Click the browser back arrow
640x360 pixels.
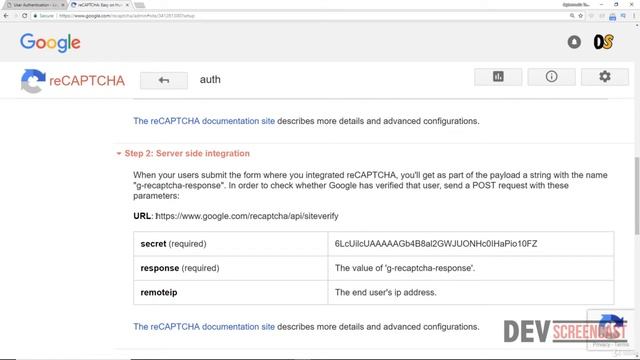6,16
